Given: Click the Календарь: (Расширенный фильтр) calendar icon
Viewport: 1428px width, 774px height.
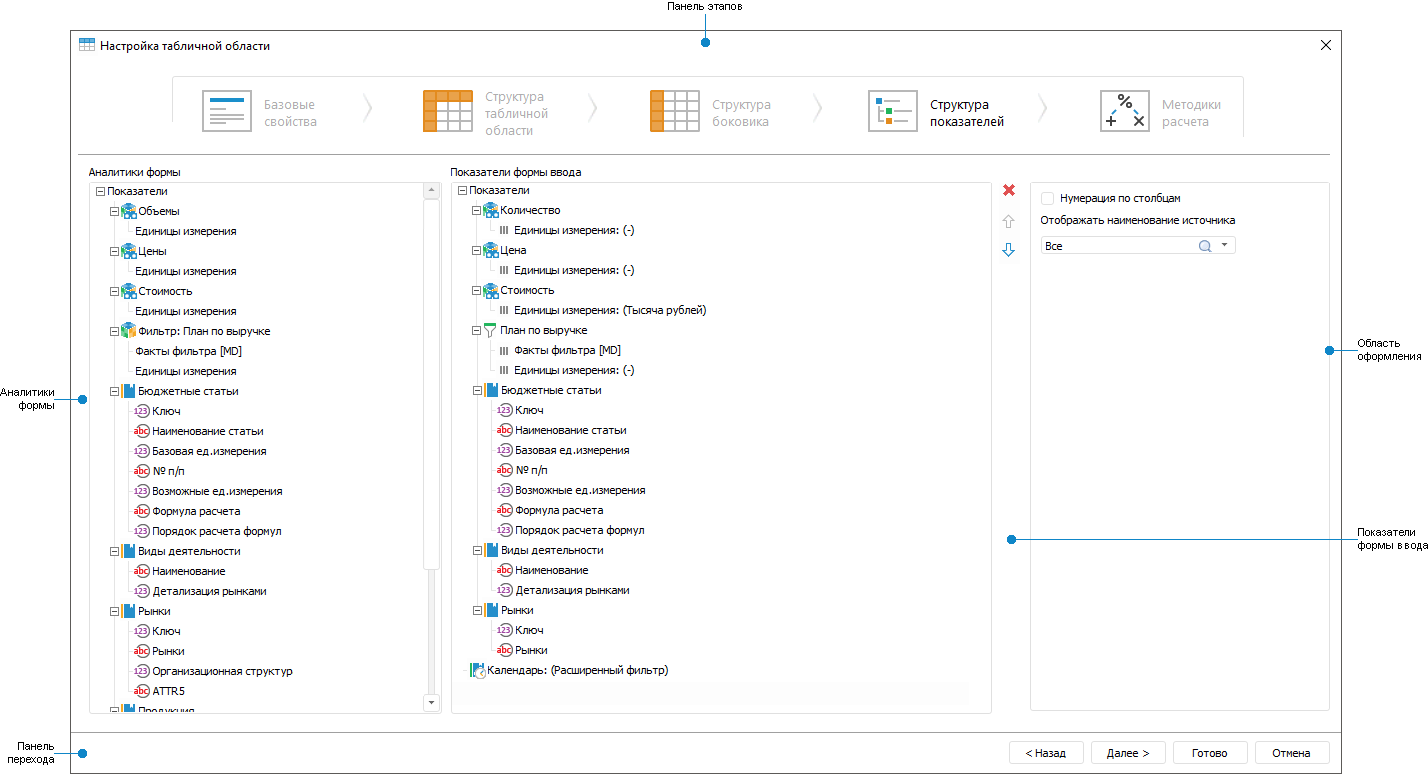Looking at the screenshot, I should (478, 670).
